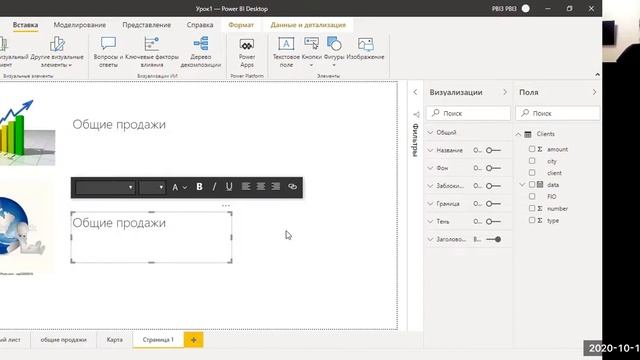Open font family dropdown in text toolbar
Screen dimensions: 640x360
pos(105,187)
